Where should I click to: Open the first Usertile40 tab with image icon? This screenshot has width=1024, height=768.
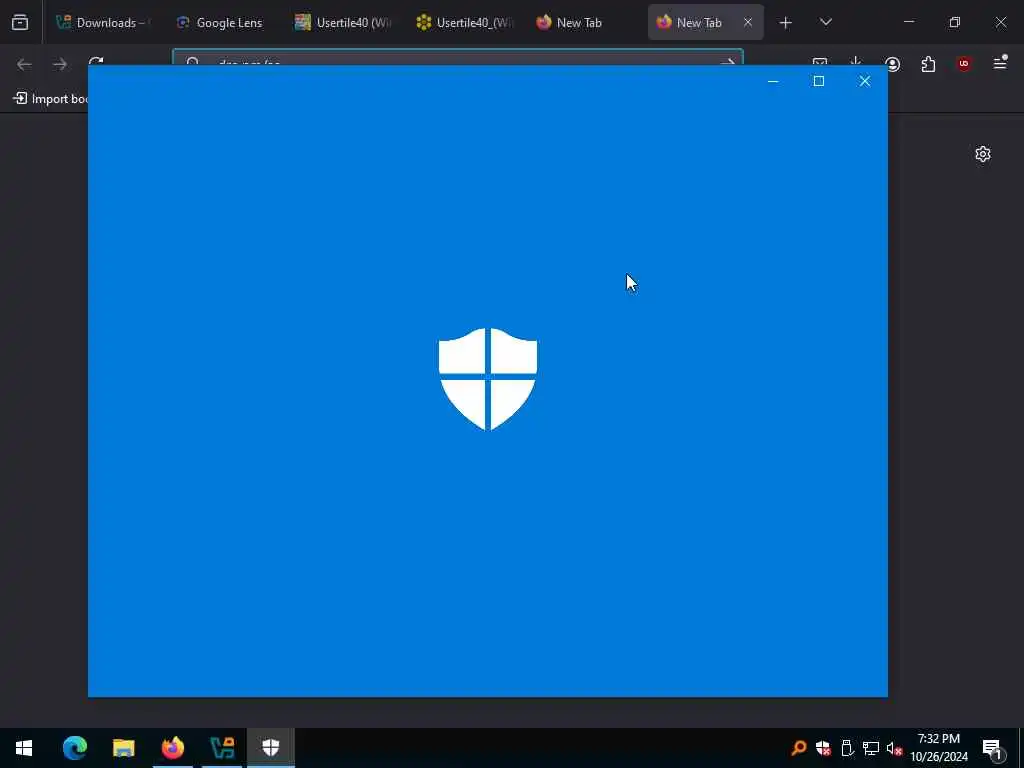(343, 22)
